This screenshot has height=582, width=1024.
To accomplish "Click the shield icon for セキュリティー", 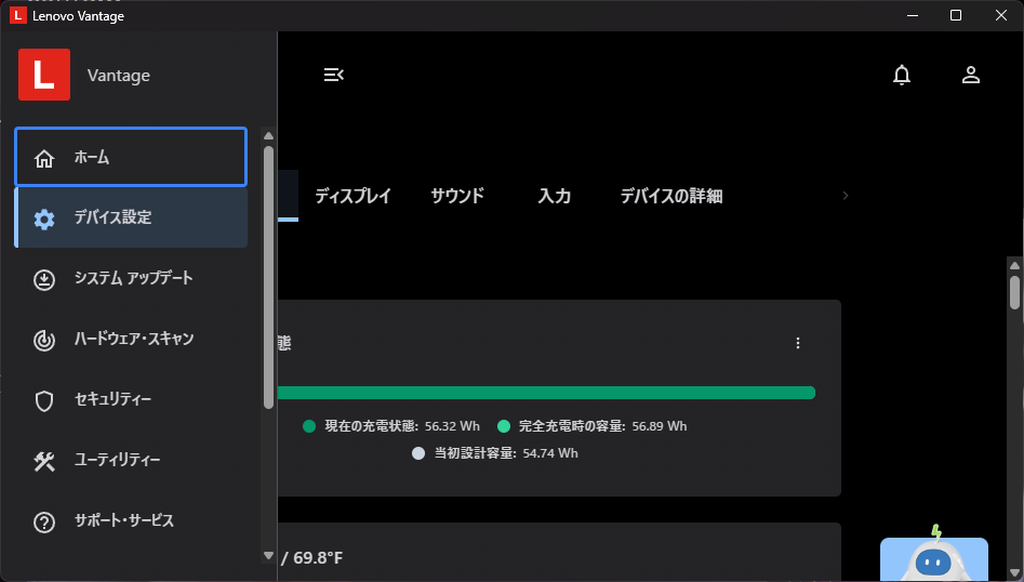I will click(44, 401).
